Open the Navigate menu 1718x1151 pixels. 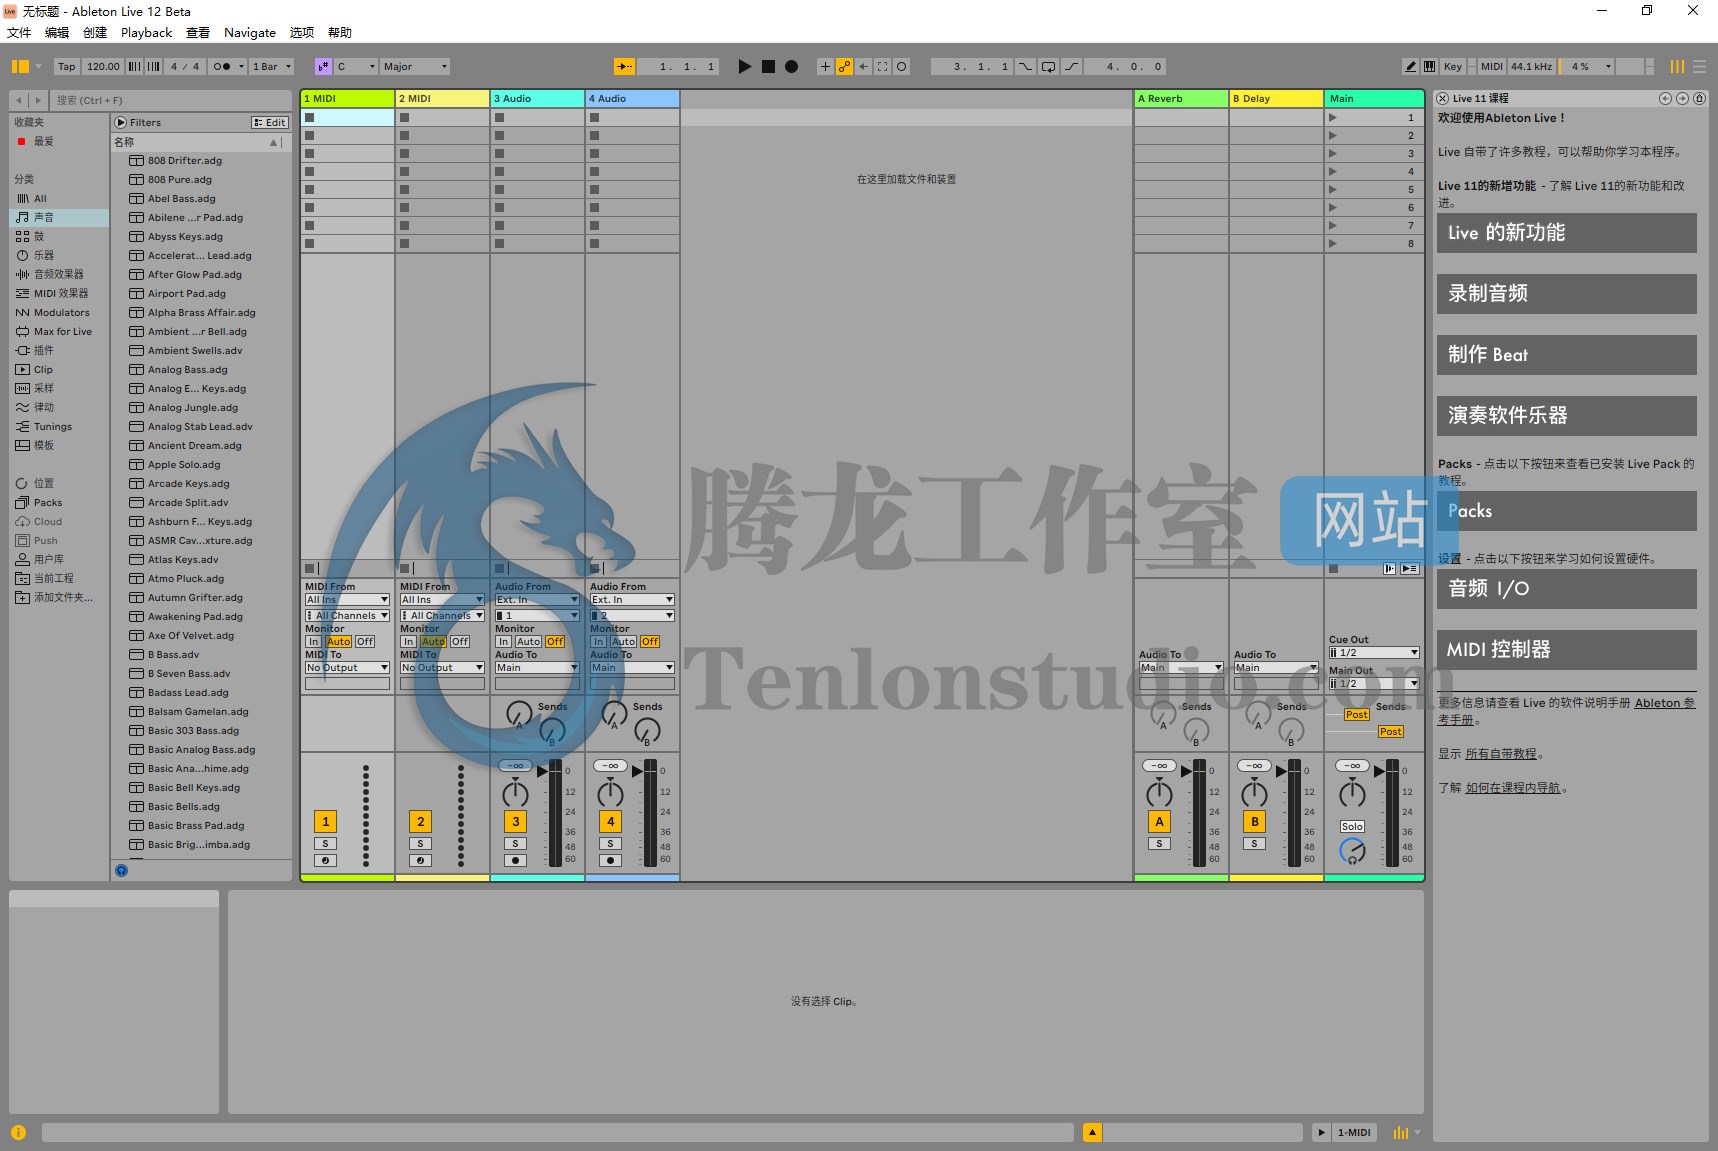tap(250, 33)
